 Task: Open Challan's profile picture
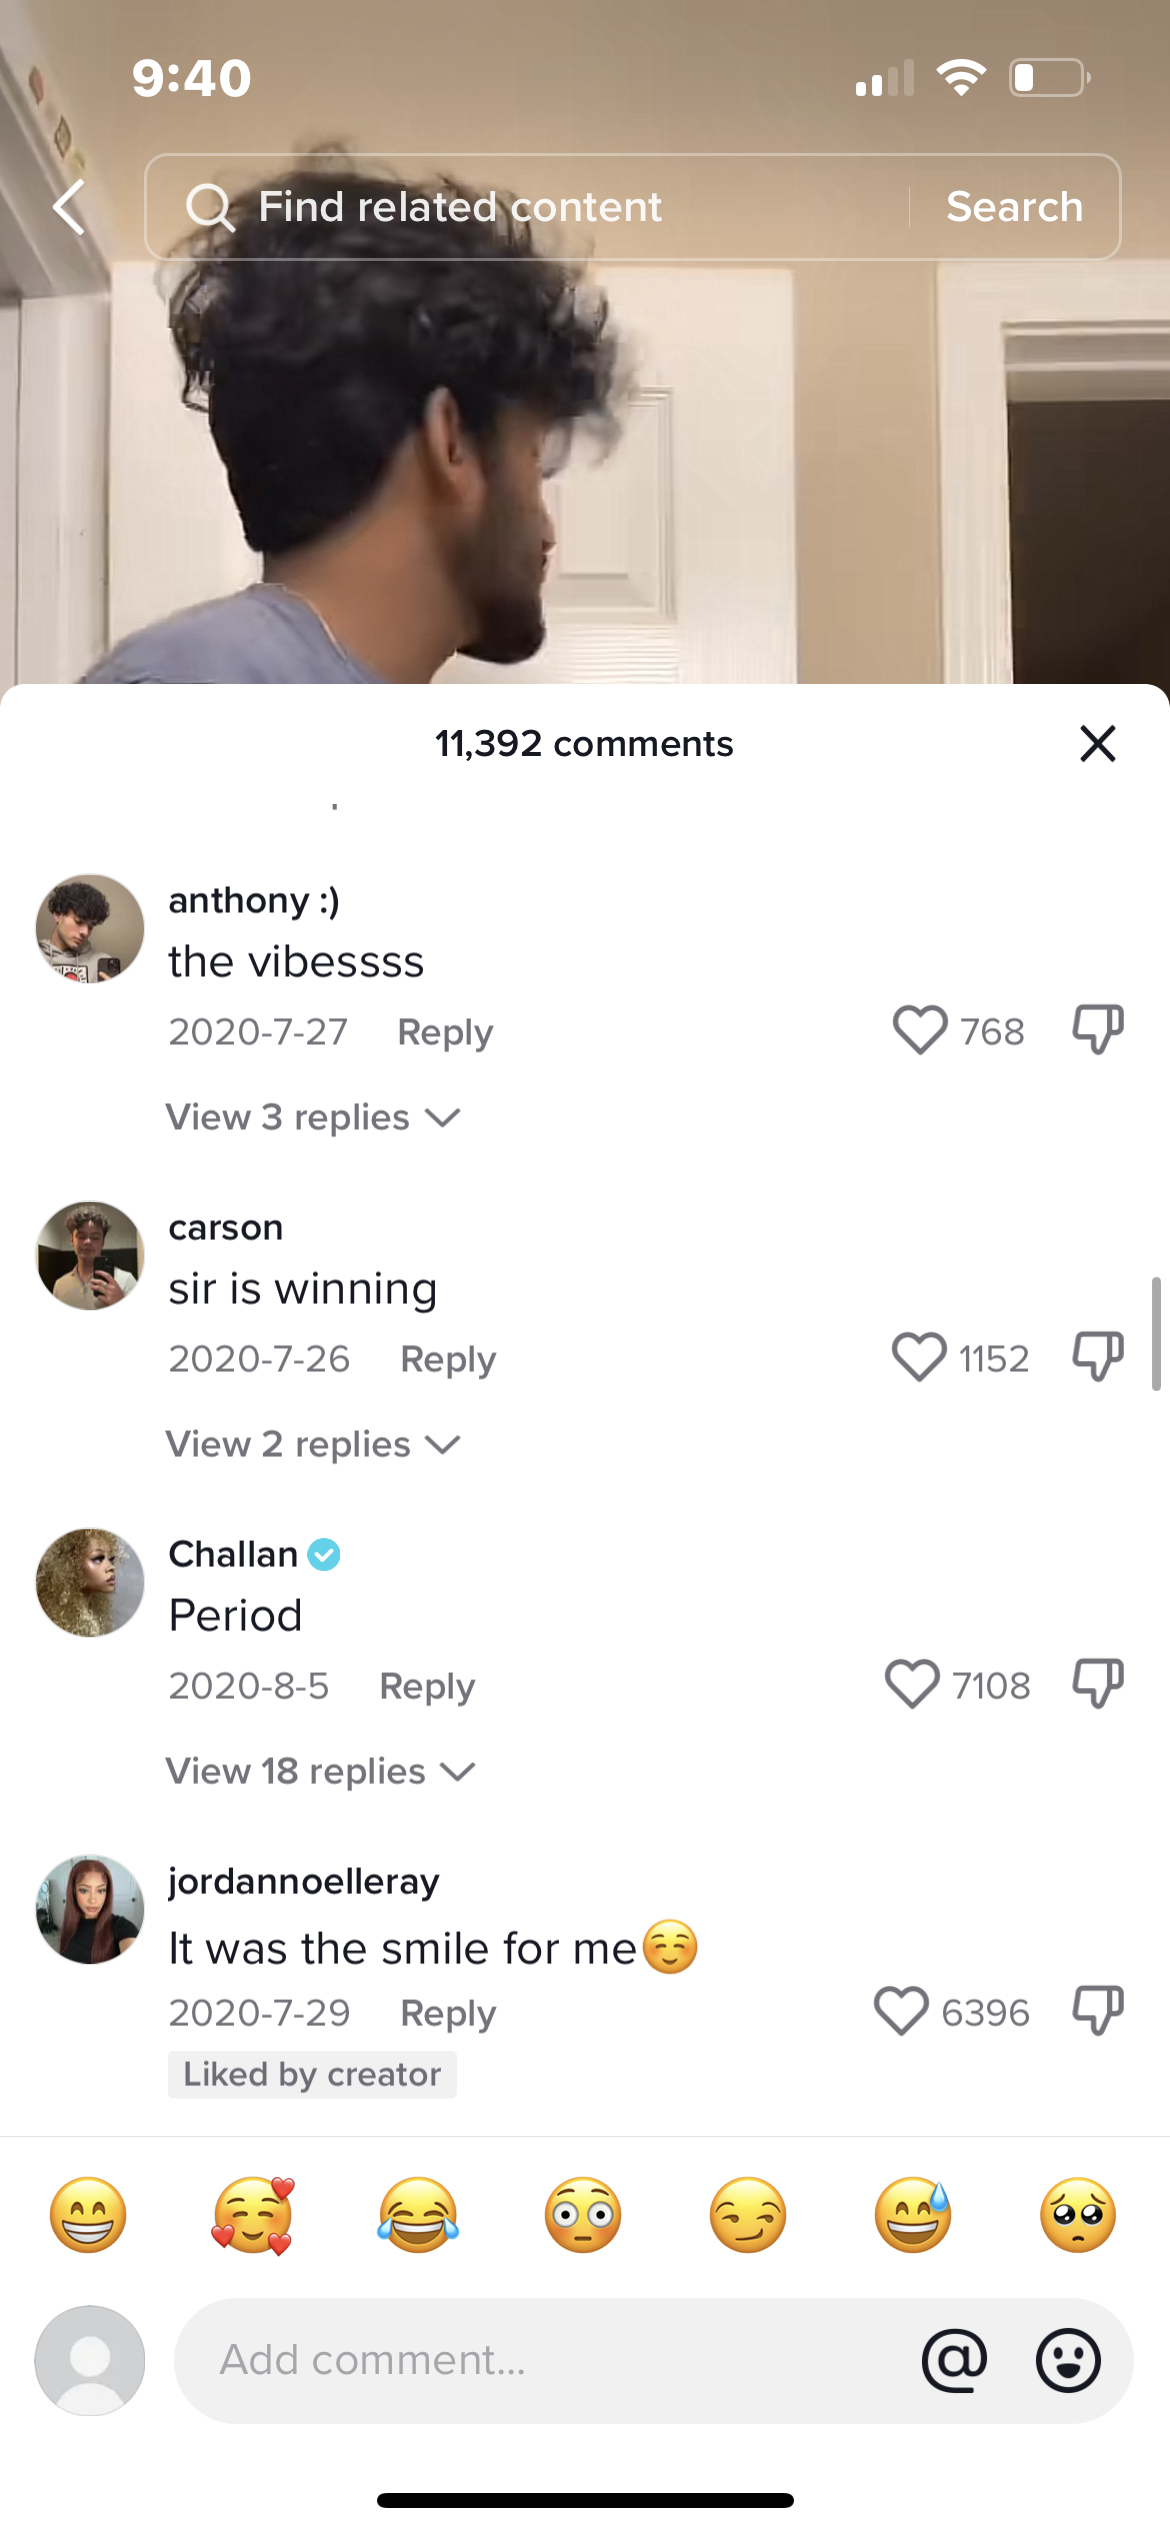pos(90,1582)
